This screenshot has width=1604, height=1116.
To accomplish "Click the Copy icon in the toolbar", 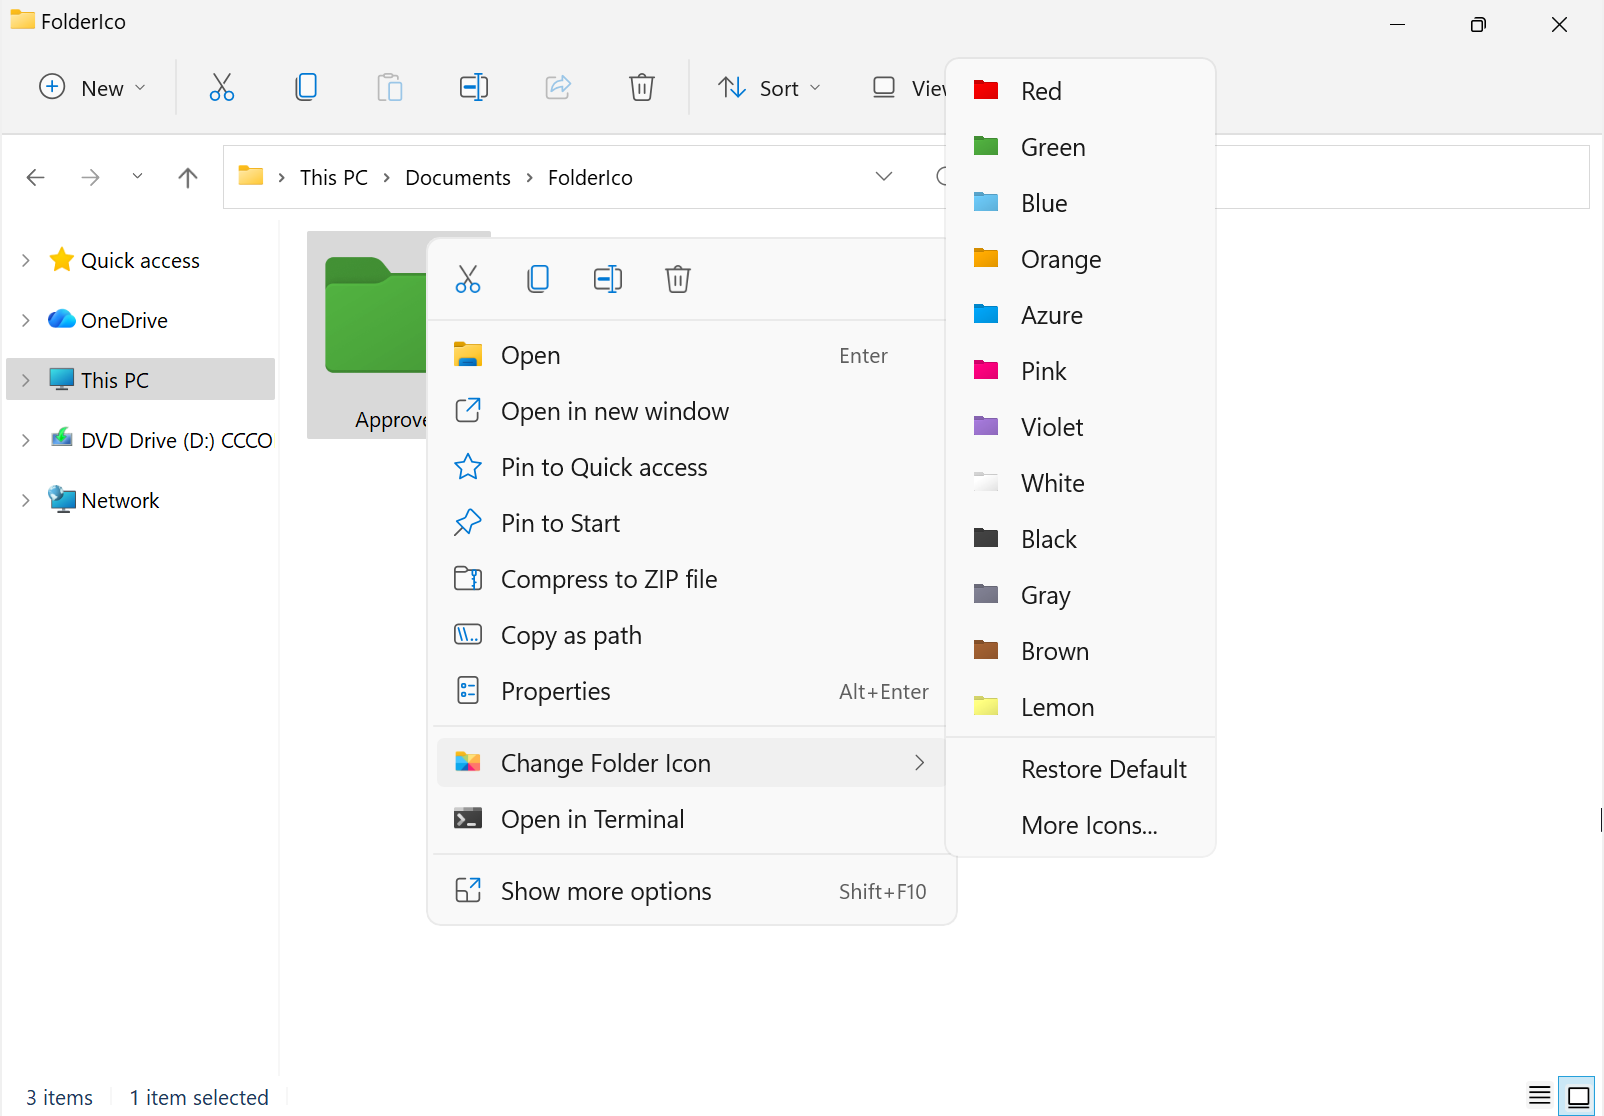I will pos(306,87).
